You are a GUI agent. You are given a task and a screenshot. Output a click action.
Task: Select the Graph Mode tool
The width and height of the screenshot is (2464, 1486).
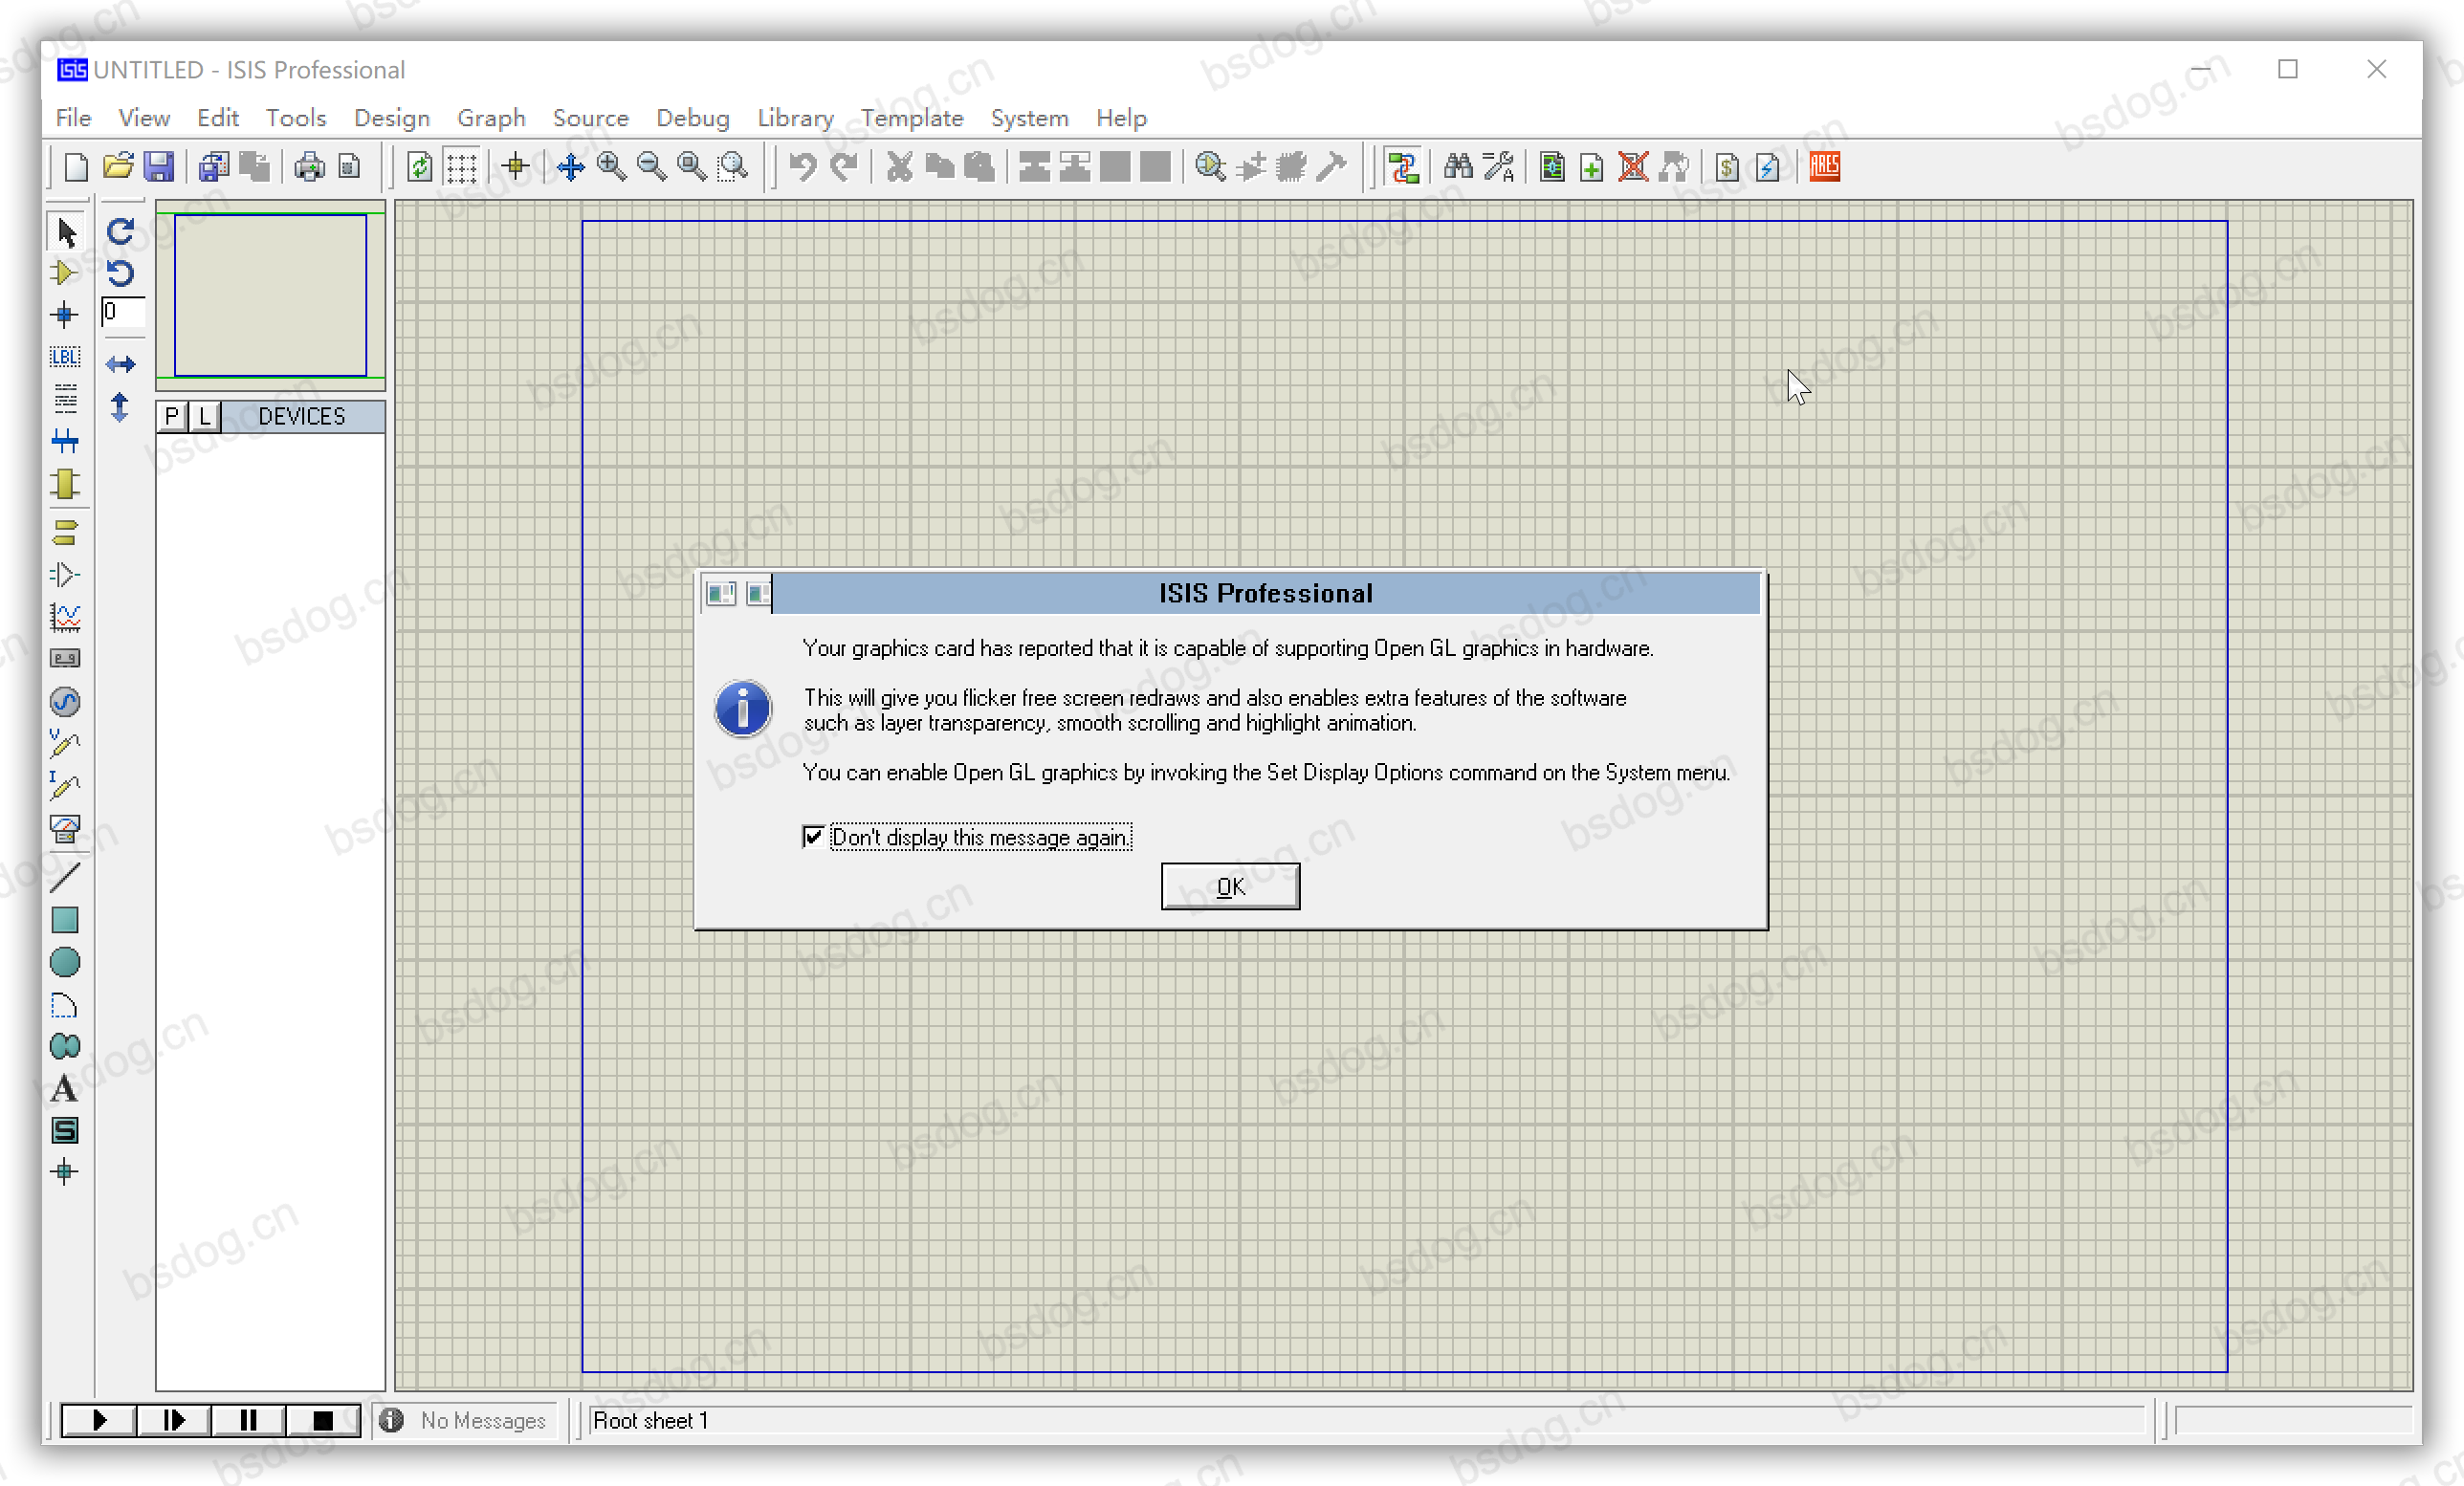pyautogui.click(x=65, y=617)
